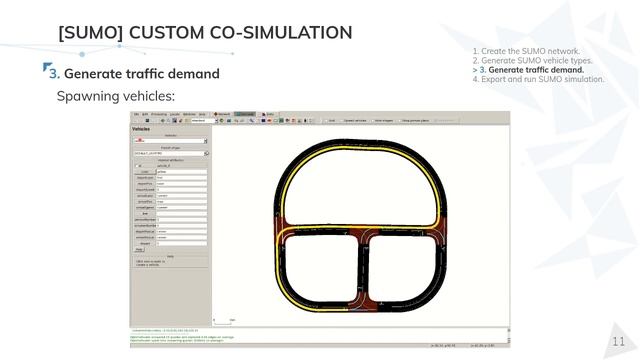
Task: Click the yellow highlighted route on the upper loop
Action: (x=359, y=147)
